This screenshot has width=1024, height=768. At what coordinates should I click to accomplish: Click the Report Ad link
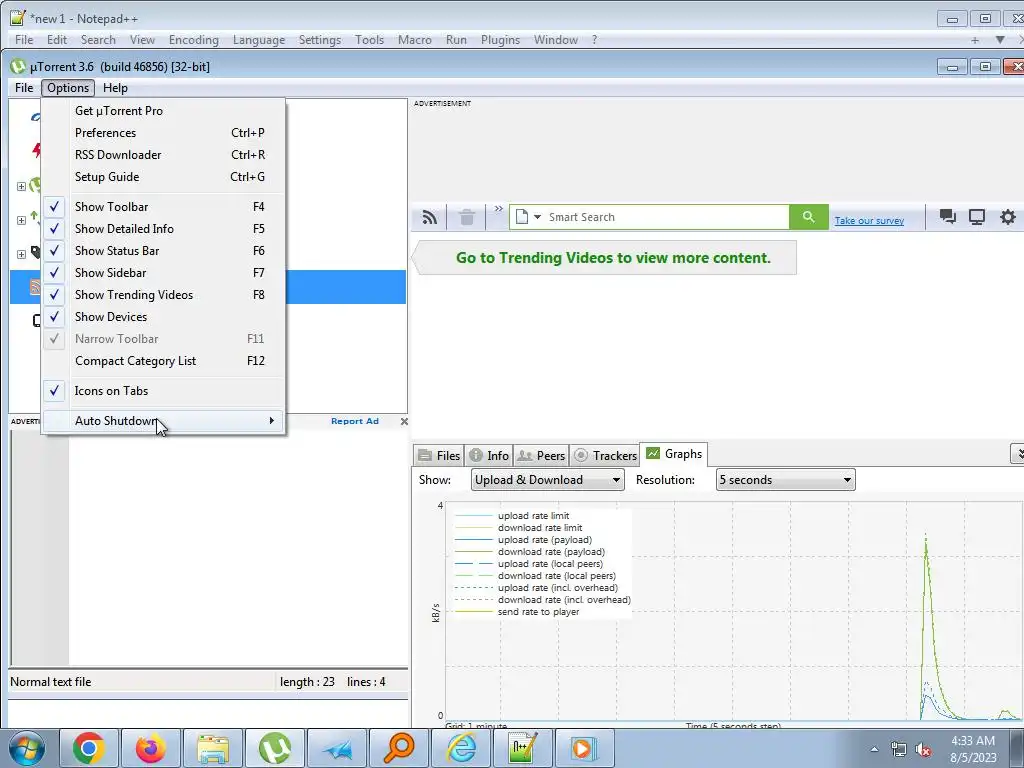pyautogui.click(x=355, y=421)
